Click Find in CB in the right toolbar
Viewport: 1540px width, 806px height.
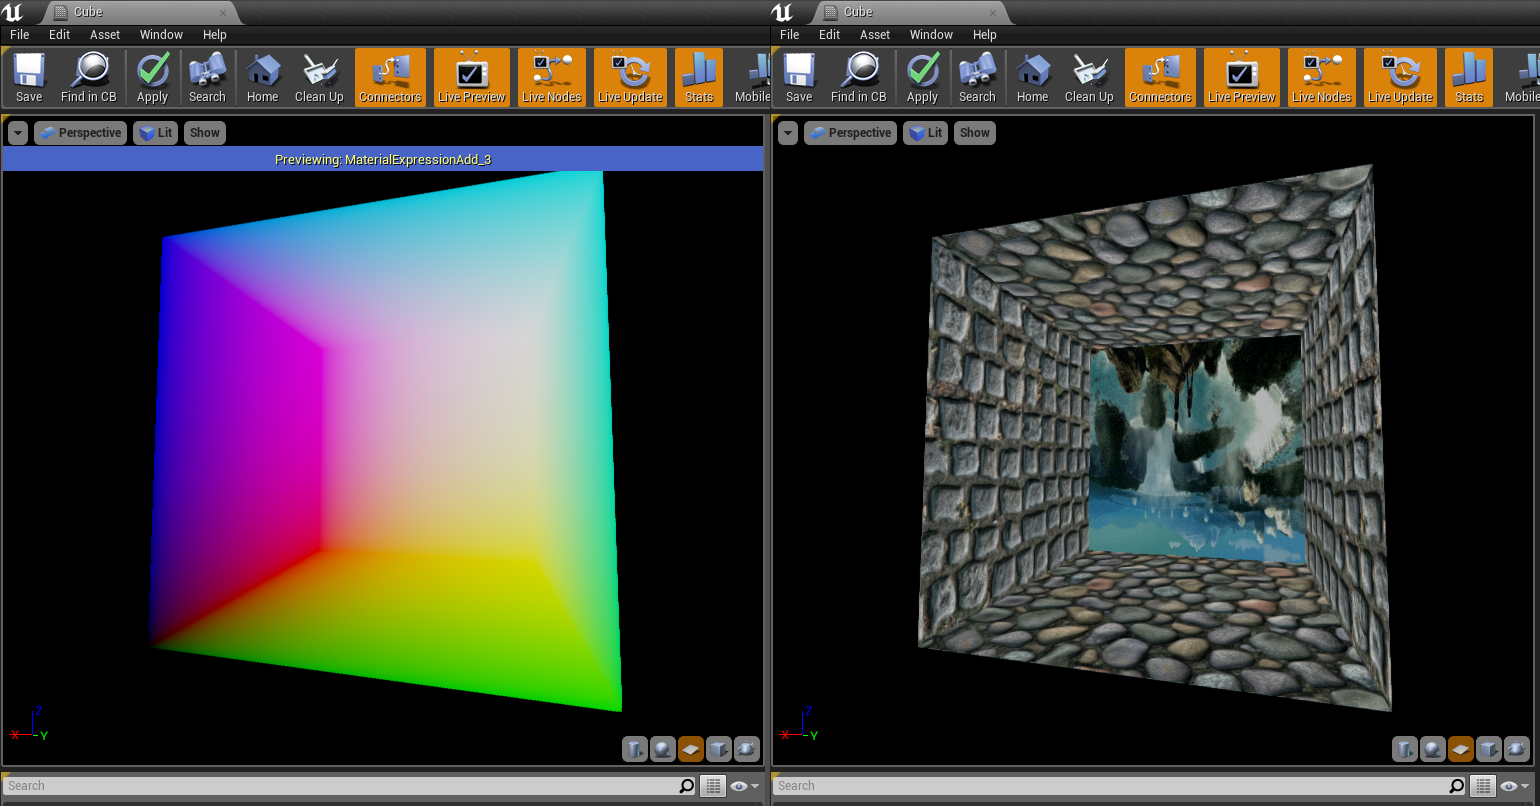click(858, 77)
